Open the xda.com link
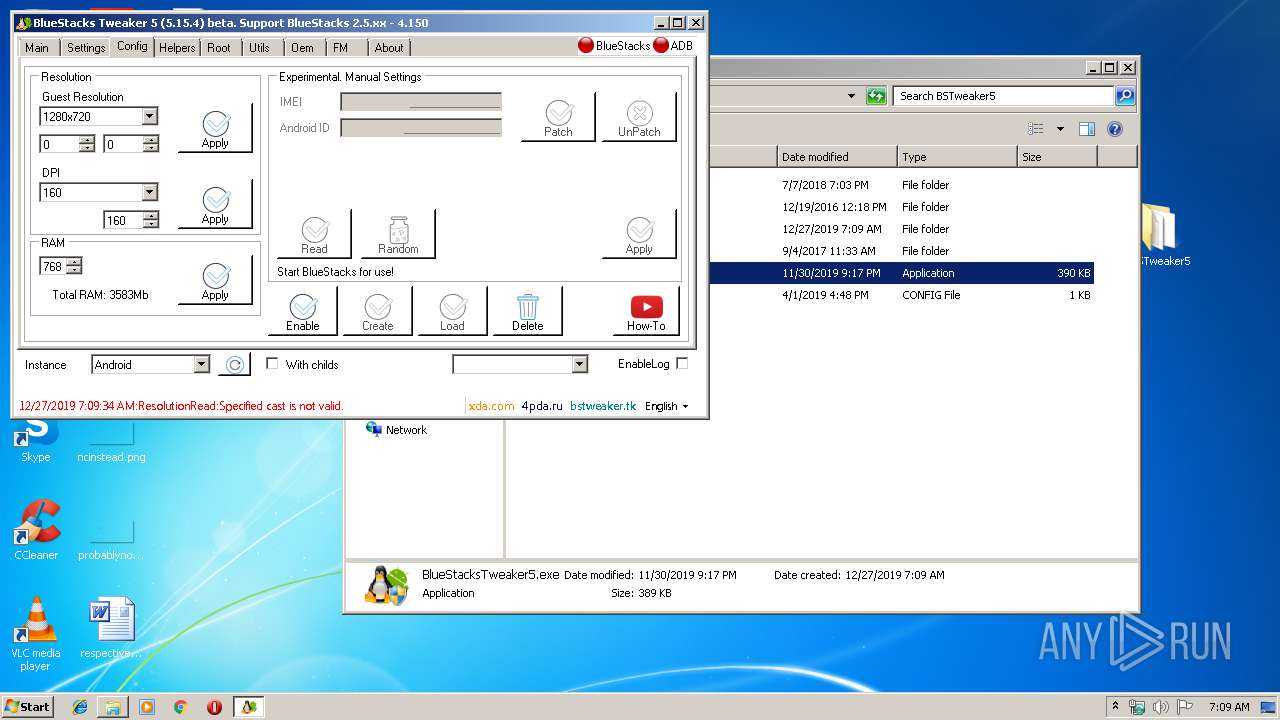This screenshot has height=720, width=1280. pos(491,406)
